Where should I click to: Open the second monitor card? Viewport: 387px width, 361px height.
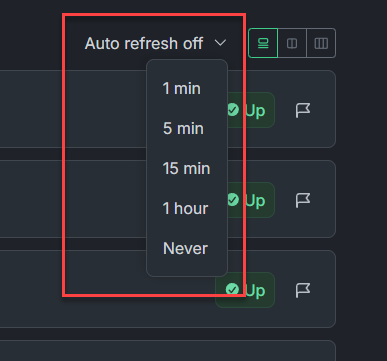pyautogui.click(x=168, y=199)
